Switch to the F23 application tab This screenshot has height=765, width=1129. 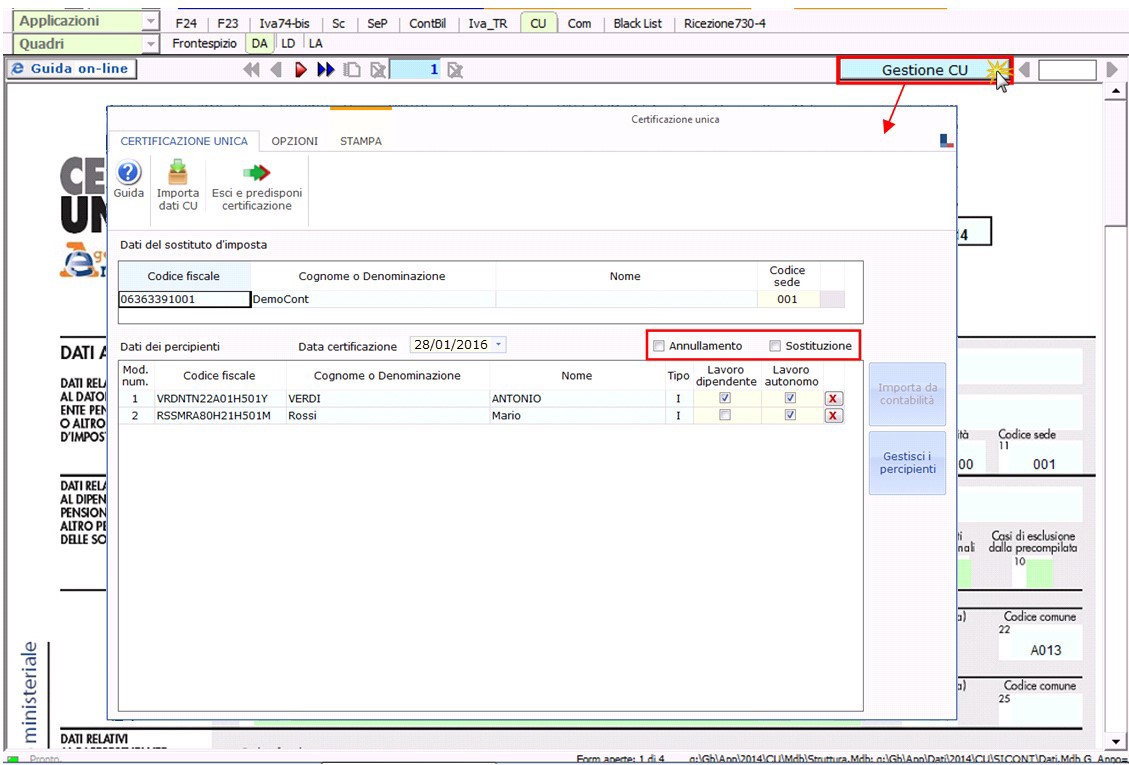pyautogui.click(x=228, y=24)
